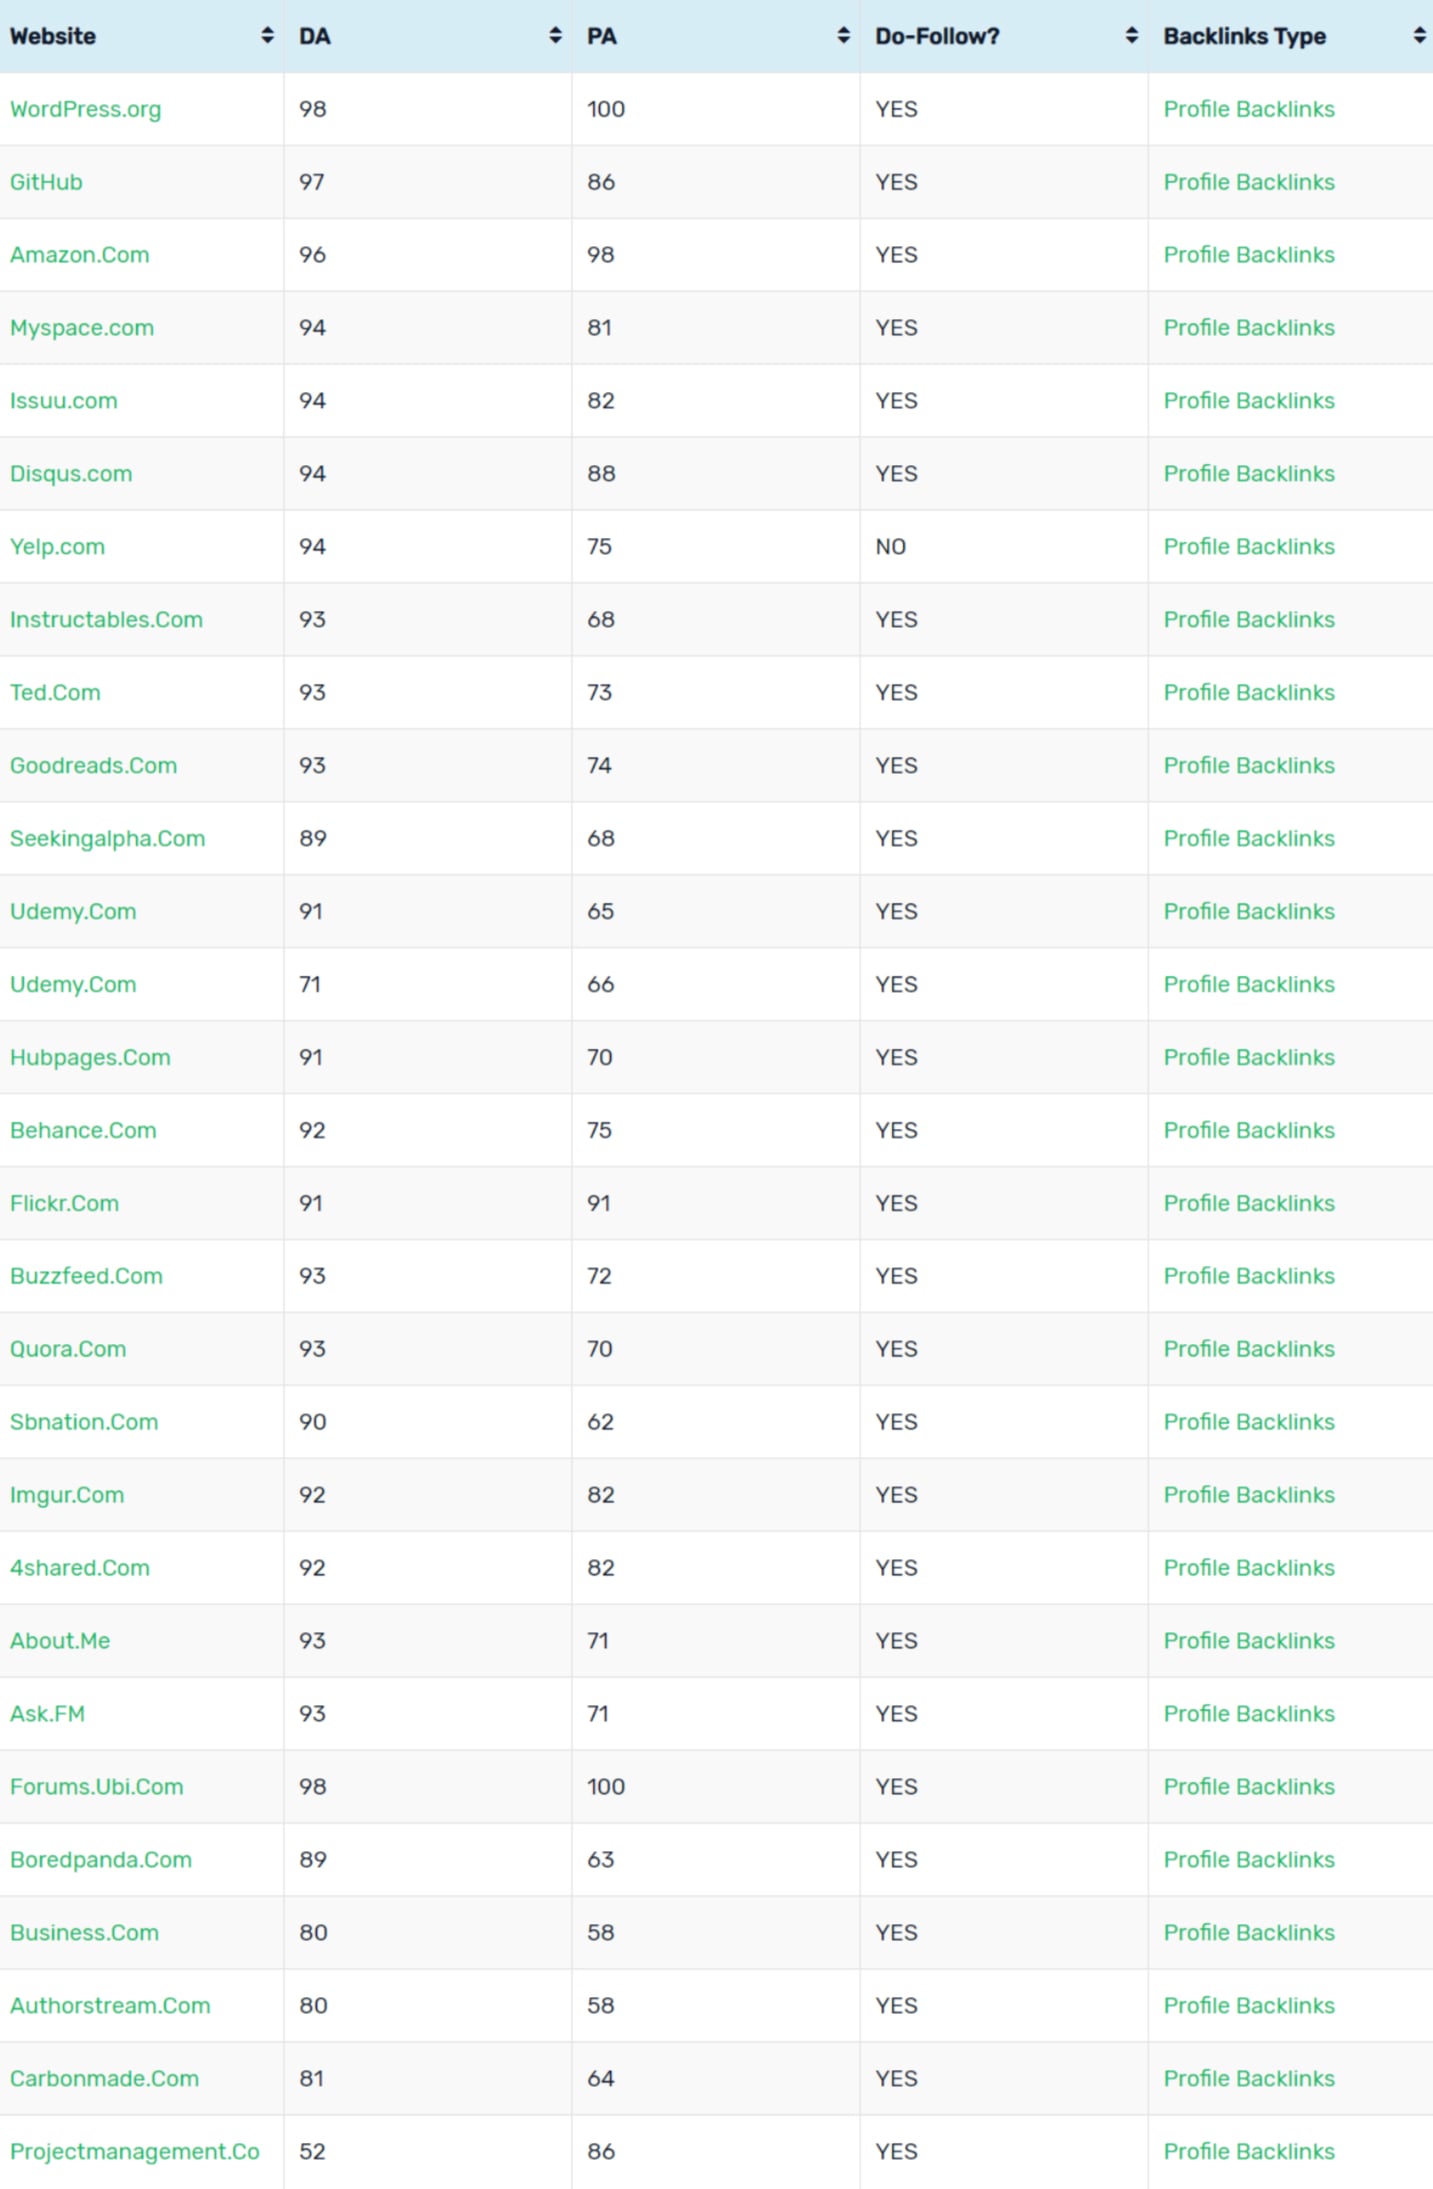Visit the Amazon.Com link
This screenshot has height=2189, width=1433.
point(79,255)
